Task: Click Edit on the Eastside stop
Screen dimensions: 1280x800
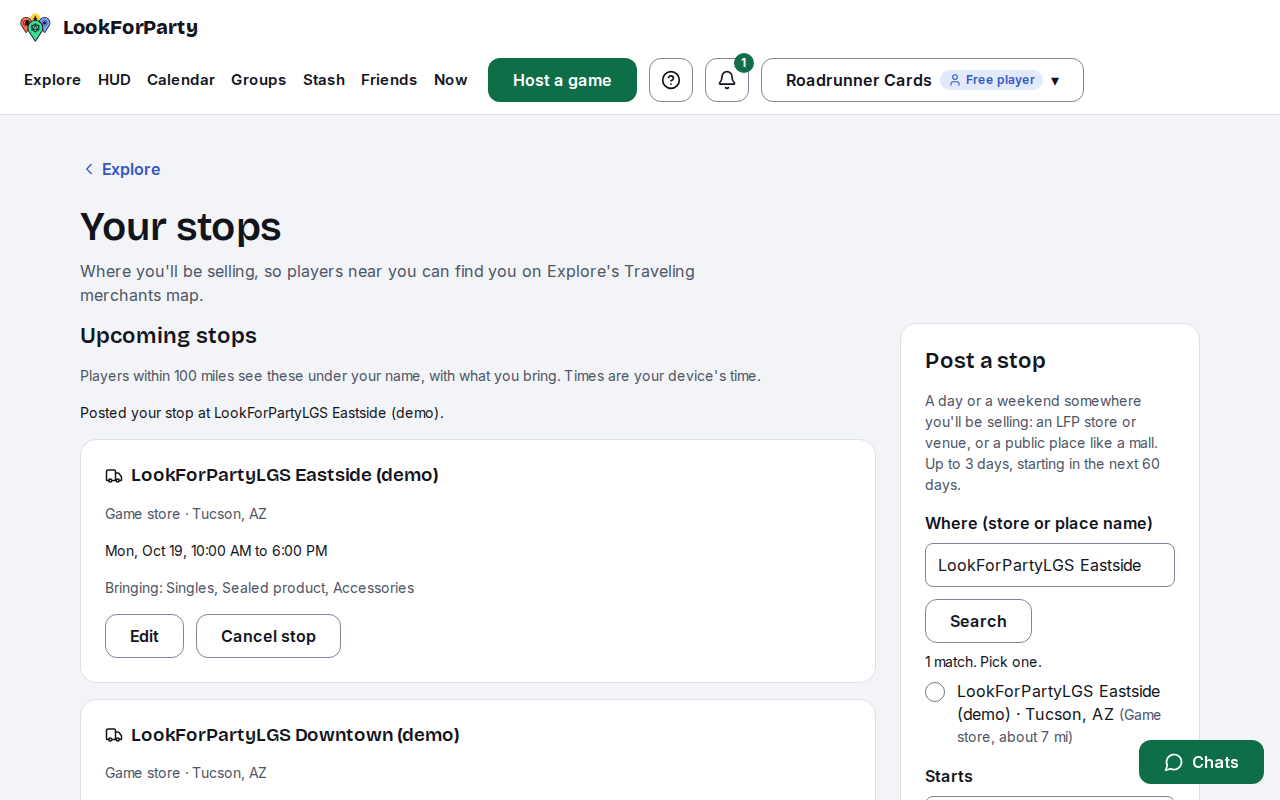Action: [144, 636]
